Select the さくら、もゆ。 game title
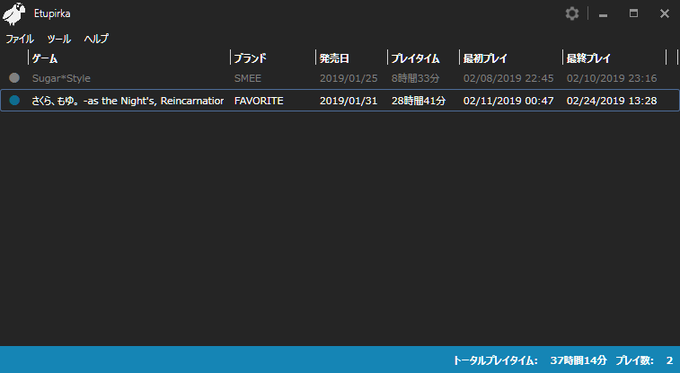Screen dimensions: 680x373 click(128, 101)
